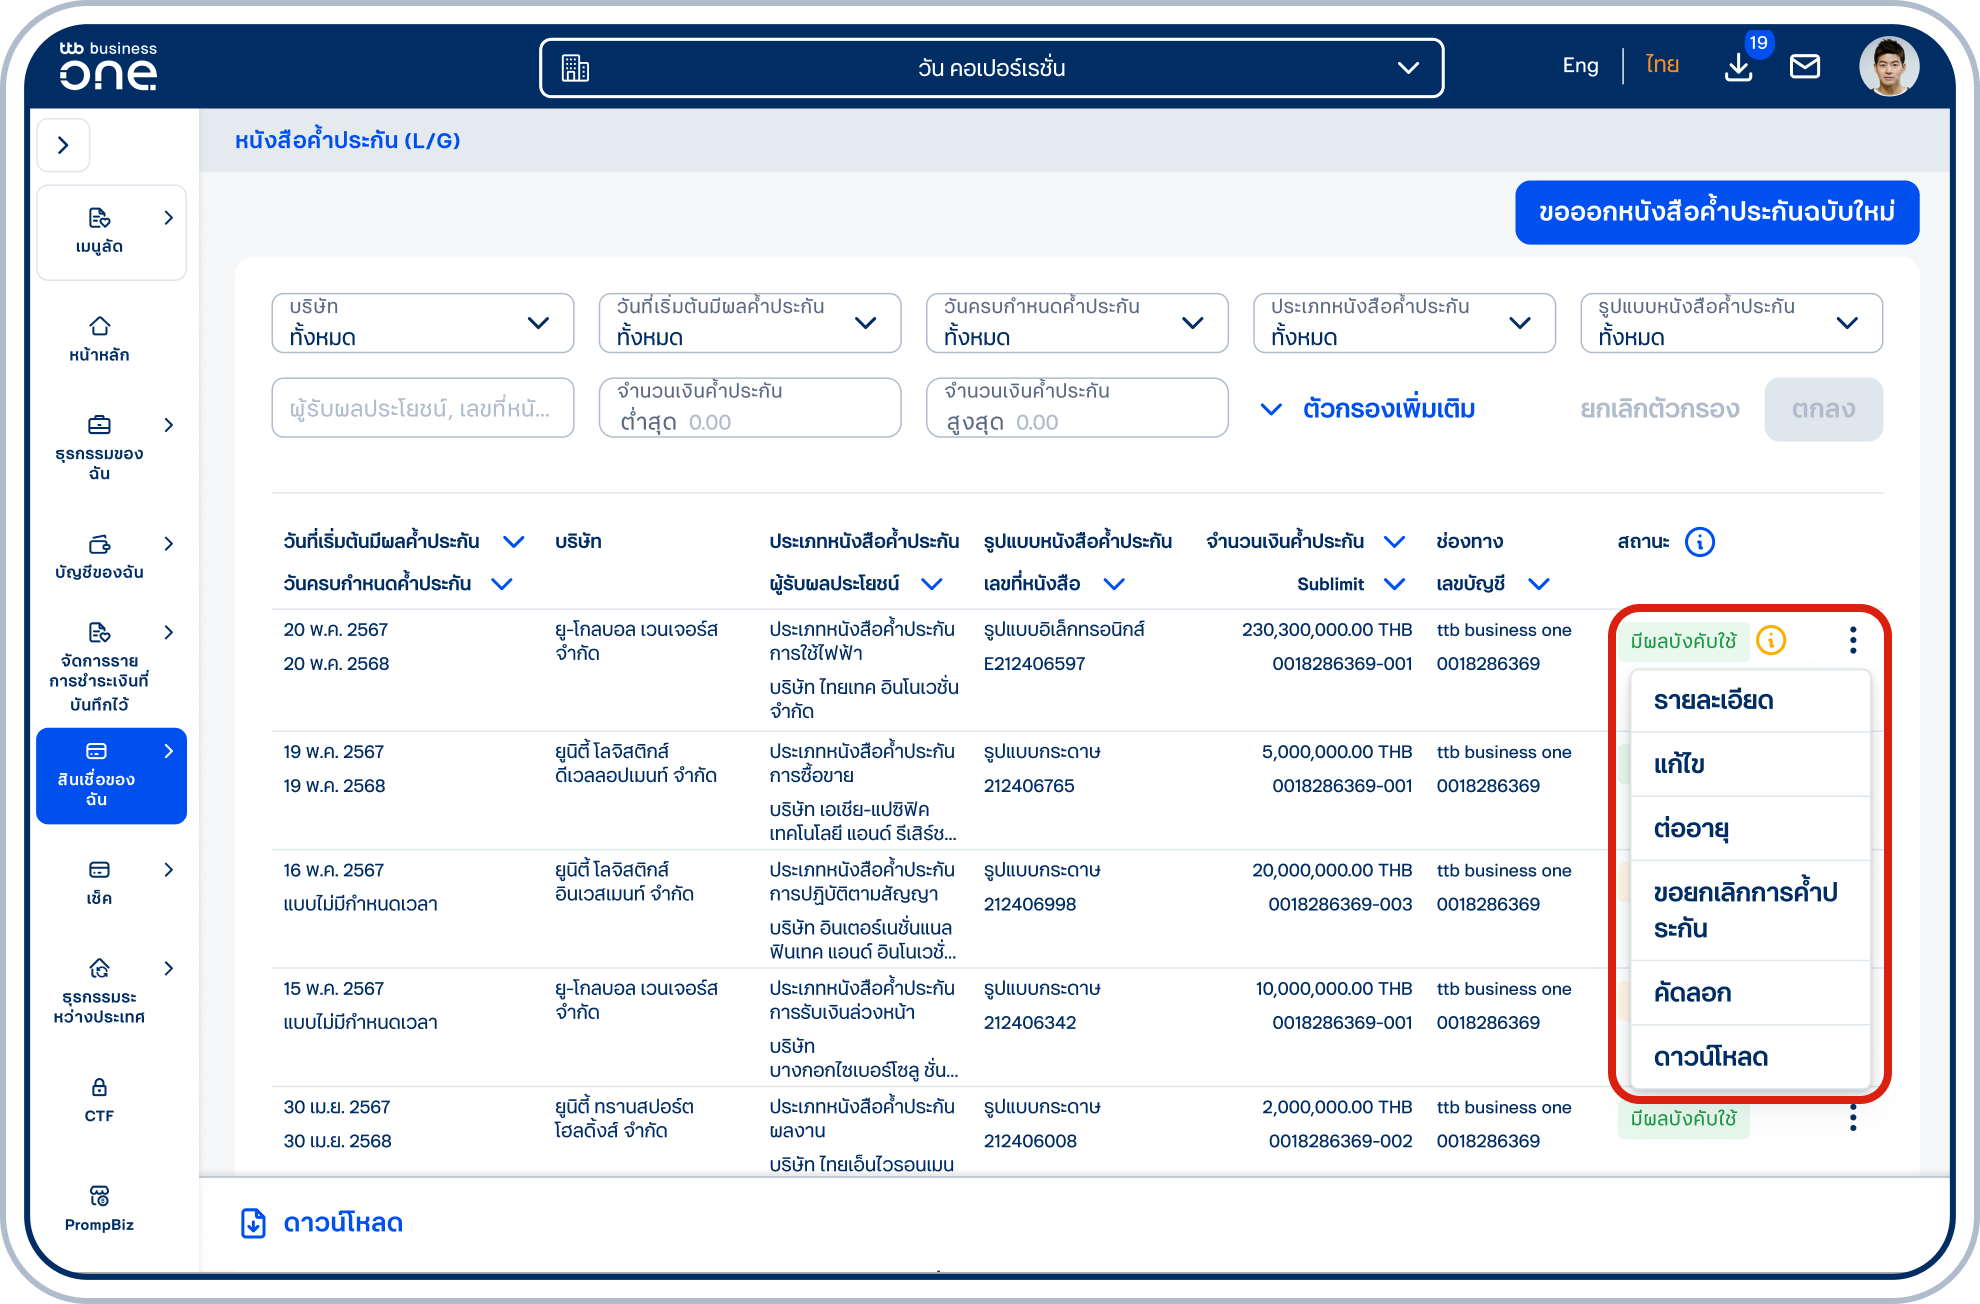Viewport: 1980px width, 1304px height.
Task: Click the beneficiary search input field
Action: (x=422, y=408)
